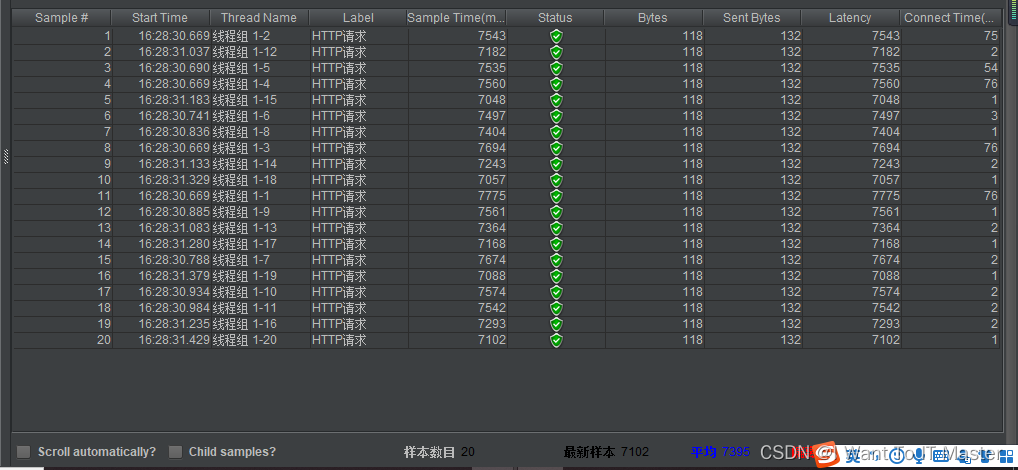
Task: Open the soft keyboard icon in the IME bar
Action: point(940,456)
